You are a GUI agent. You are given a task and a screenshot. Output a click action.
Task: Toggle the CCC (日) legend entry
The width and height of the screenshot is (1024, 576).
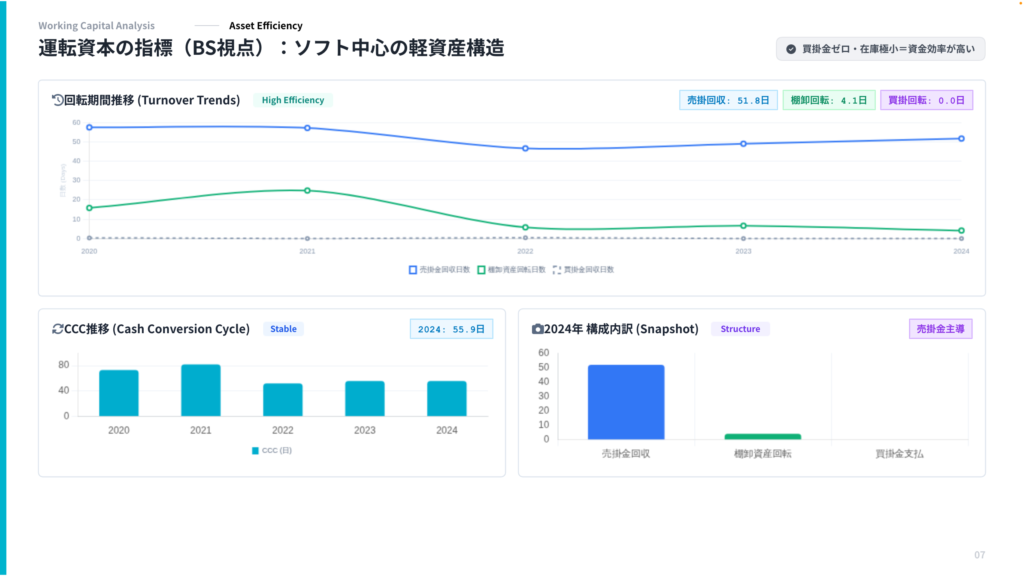point(272,451)
